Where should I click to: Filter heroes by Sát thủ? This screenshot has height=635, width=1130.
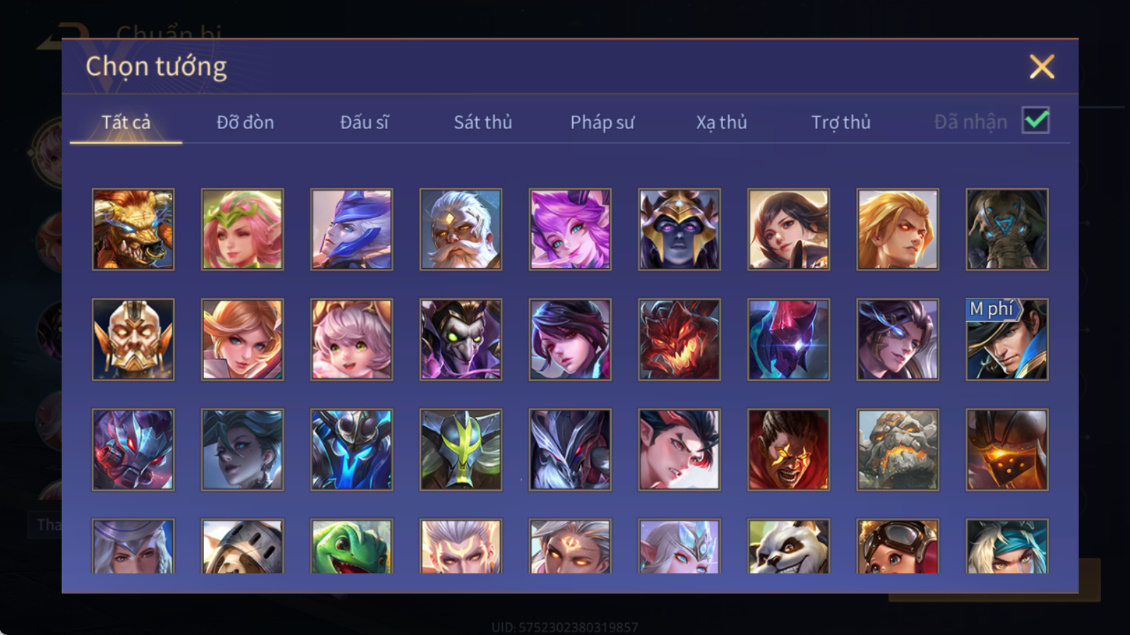coord(483,122)
